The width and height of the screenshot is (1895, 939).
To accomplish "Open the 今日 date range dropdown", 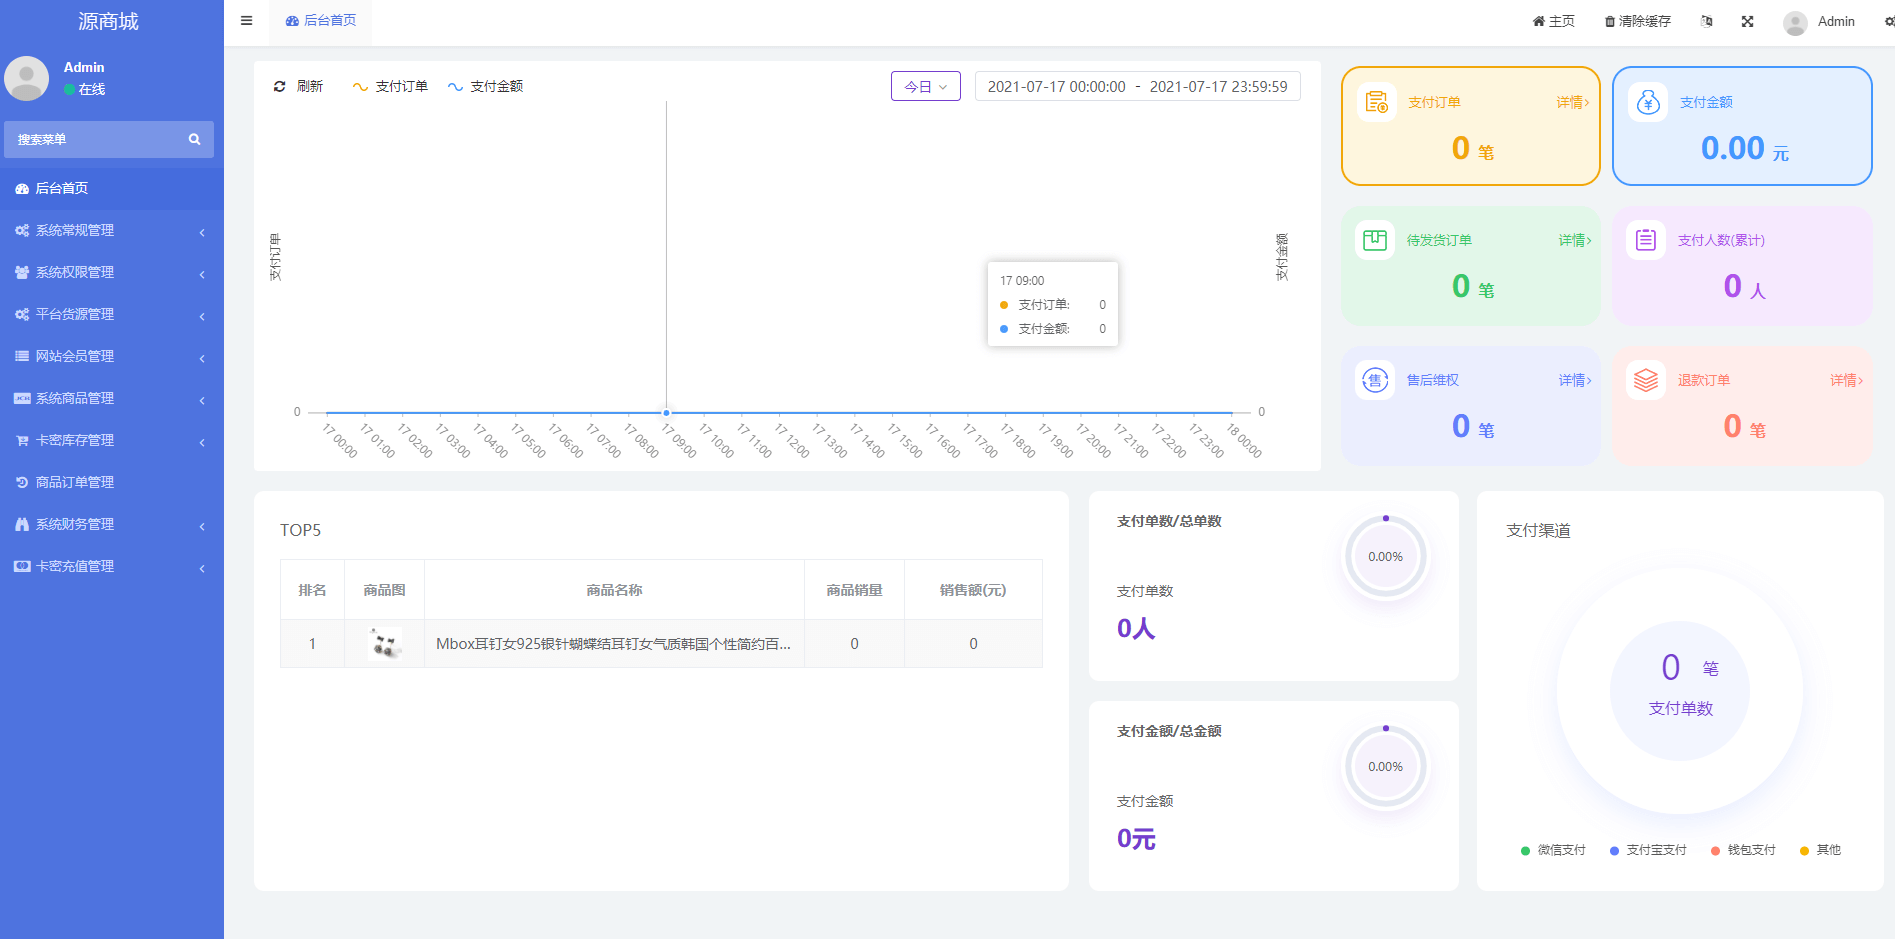I will click(x=925, y=87).
